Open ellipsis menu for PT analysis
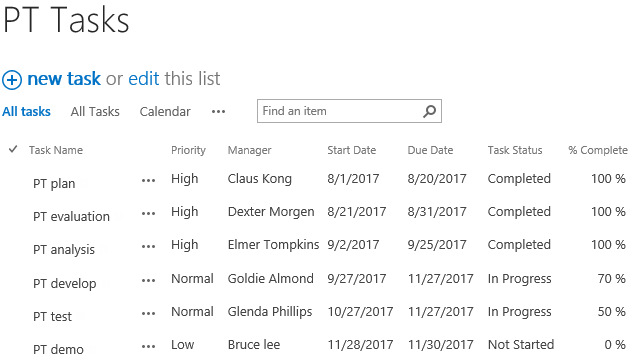644x361 pixels. (148, 247)
